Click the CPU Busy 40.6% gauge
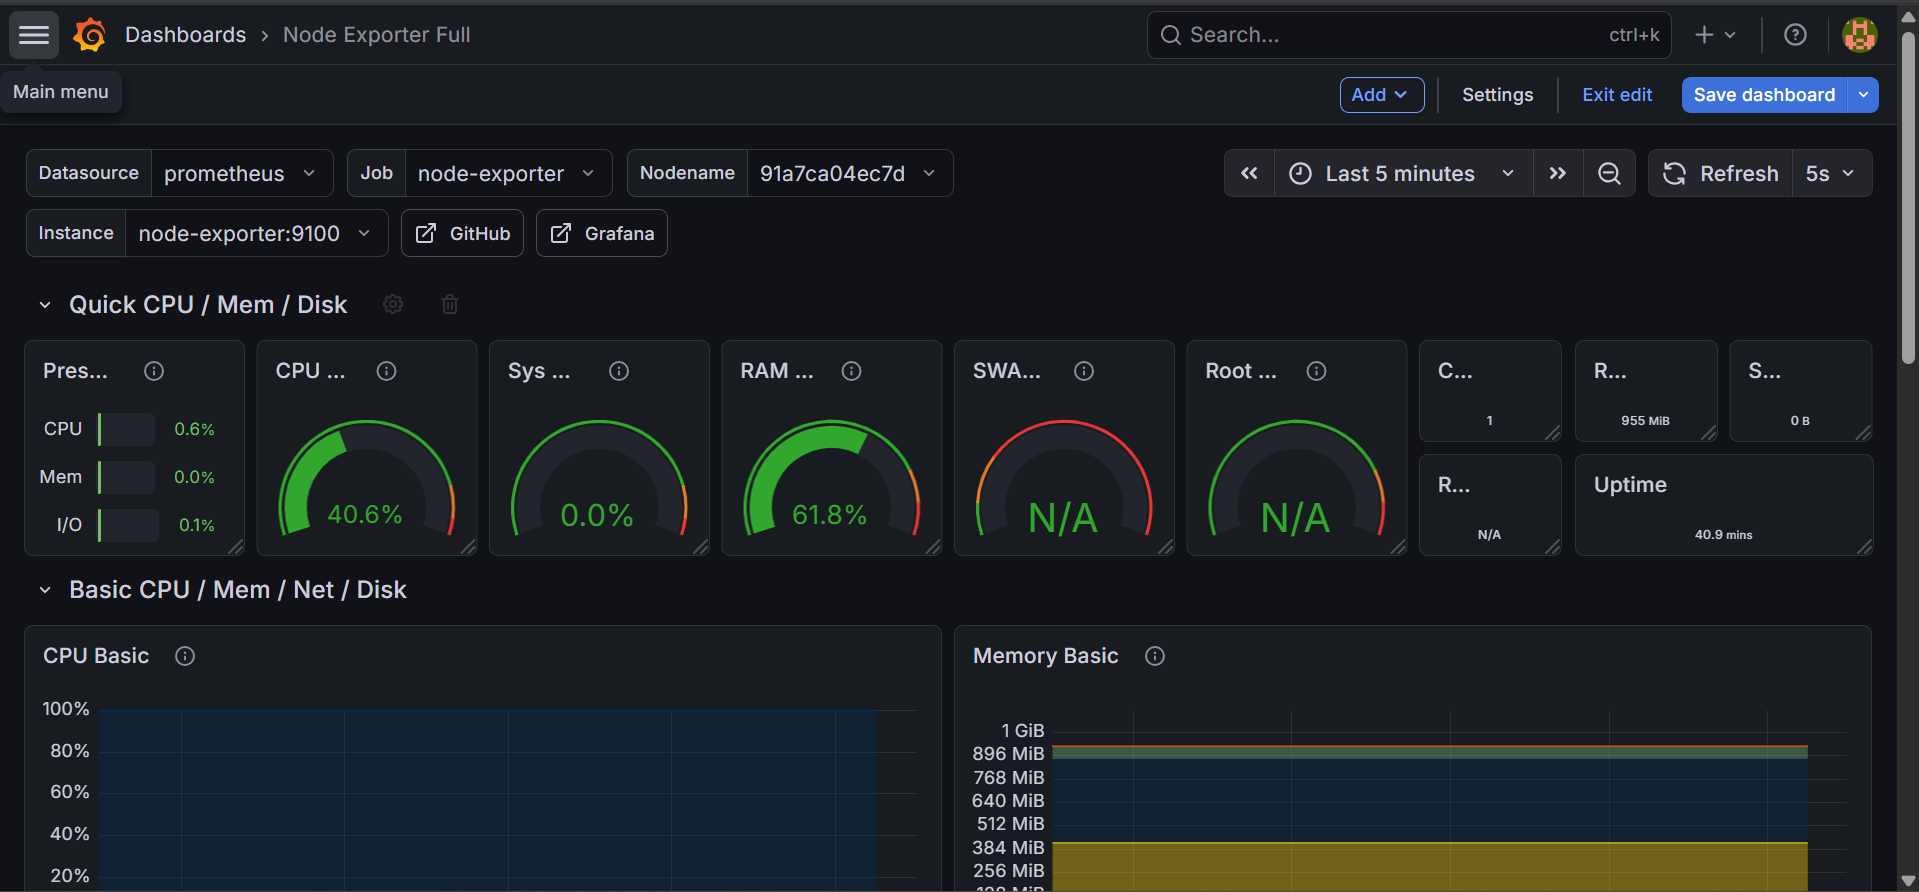The width and height of the screenshot is (1919, 892). (x=367, y=480)
